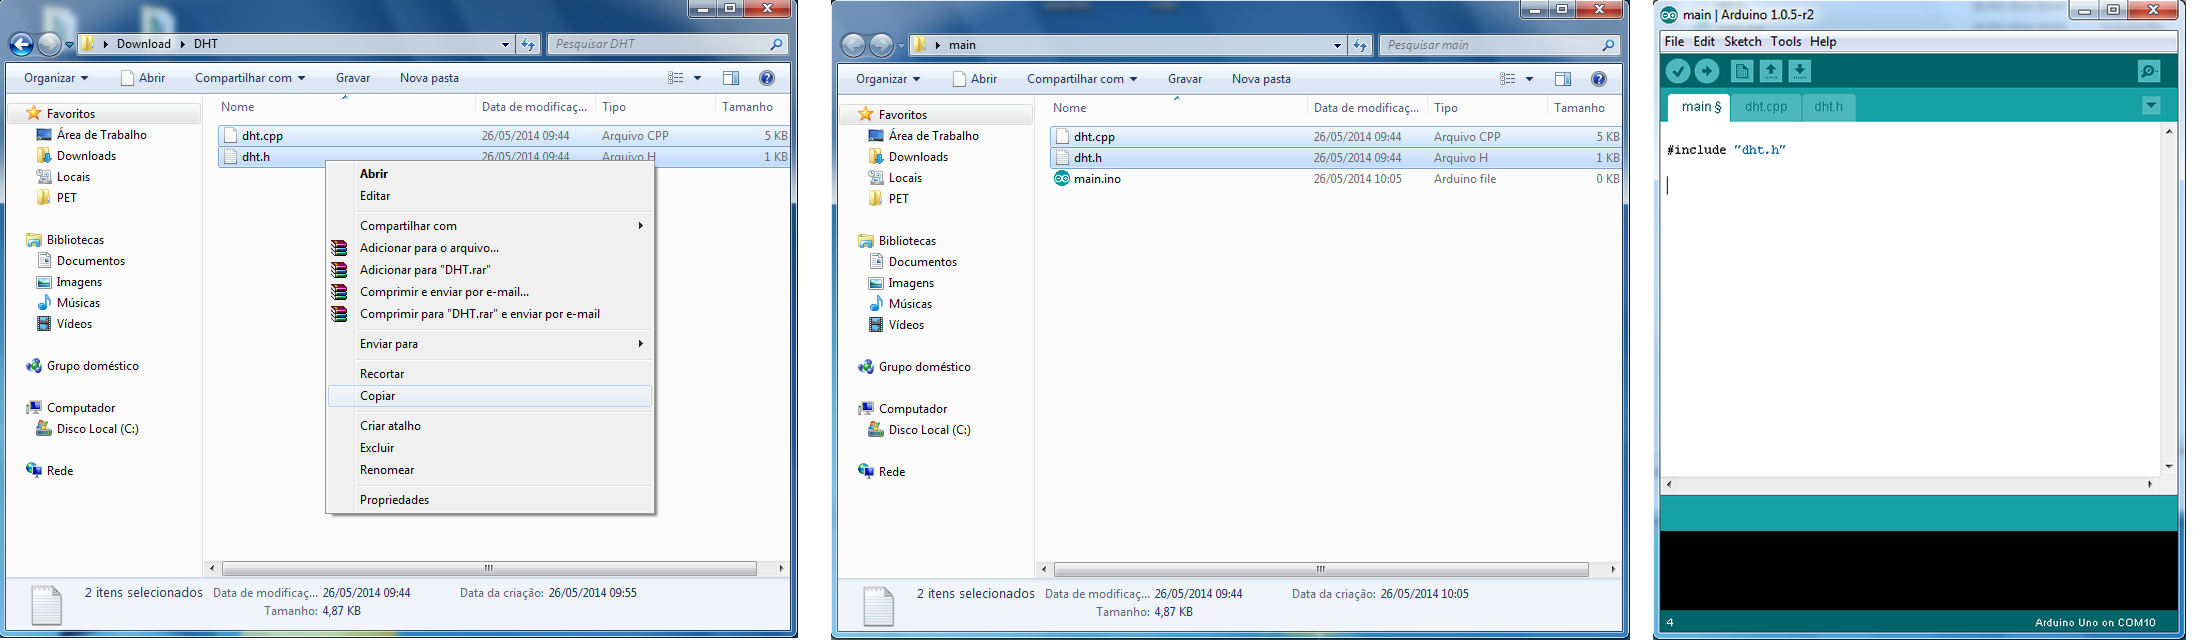Click help icon in DHT explorer window
Screen dimensions: 2200x640
(x=767, y=78)
